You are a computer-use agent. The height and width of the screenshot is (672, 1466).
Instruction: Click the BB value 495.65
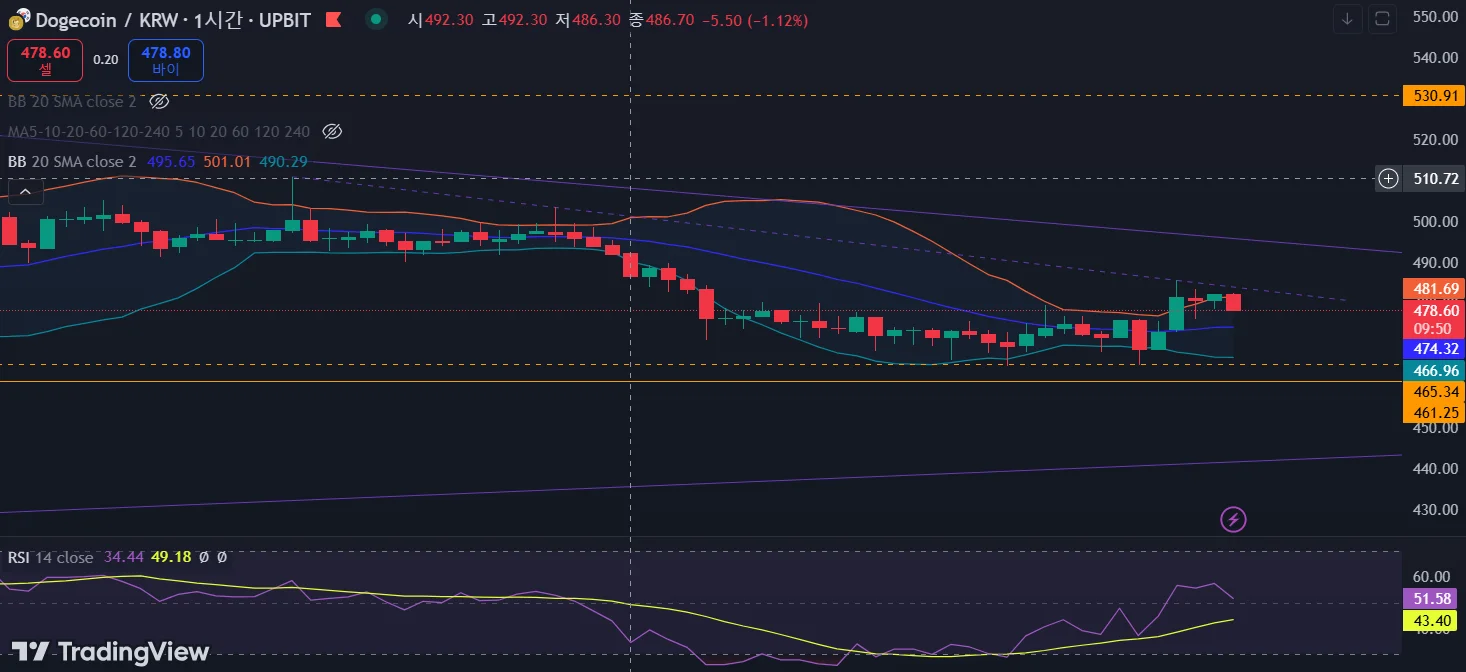(171, 162)
